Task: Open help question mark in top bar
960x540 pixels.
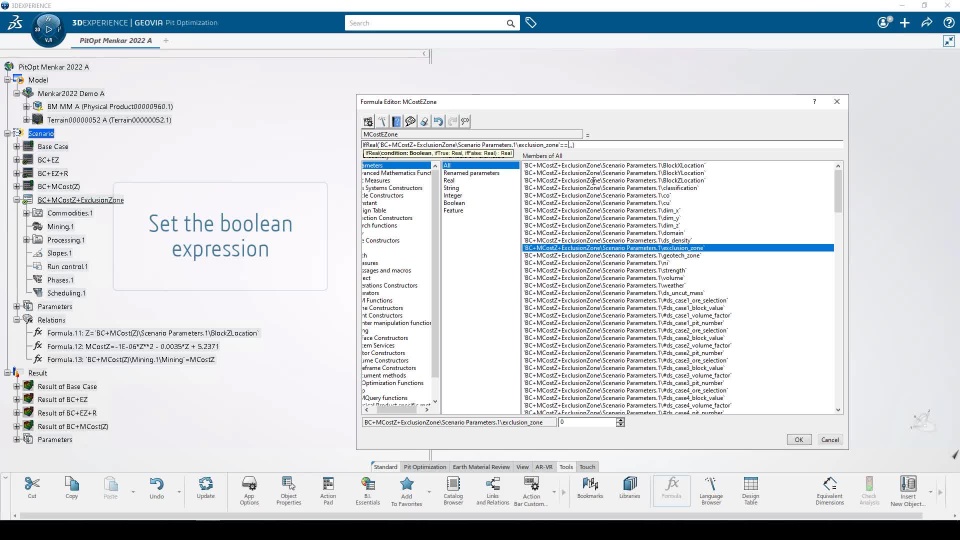Action: (949, 23)
